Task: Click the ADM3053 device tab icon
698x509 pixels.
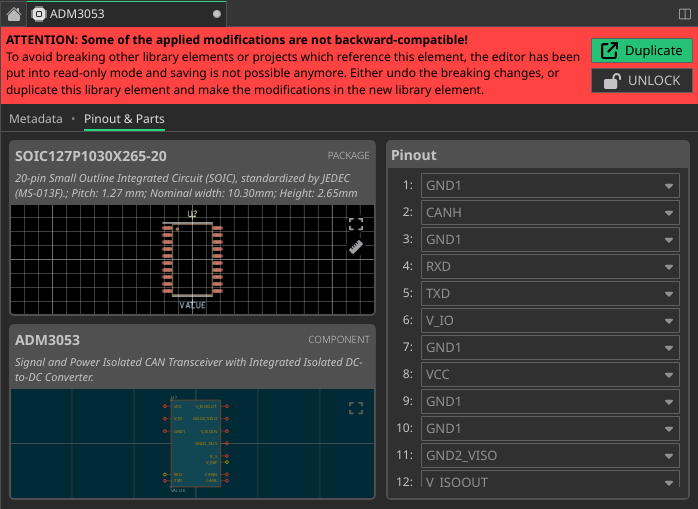Action: 39,14
